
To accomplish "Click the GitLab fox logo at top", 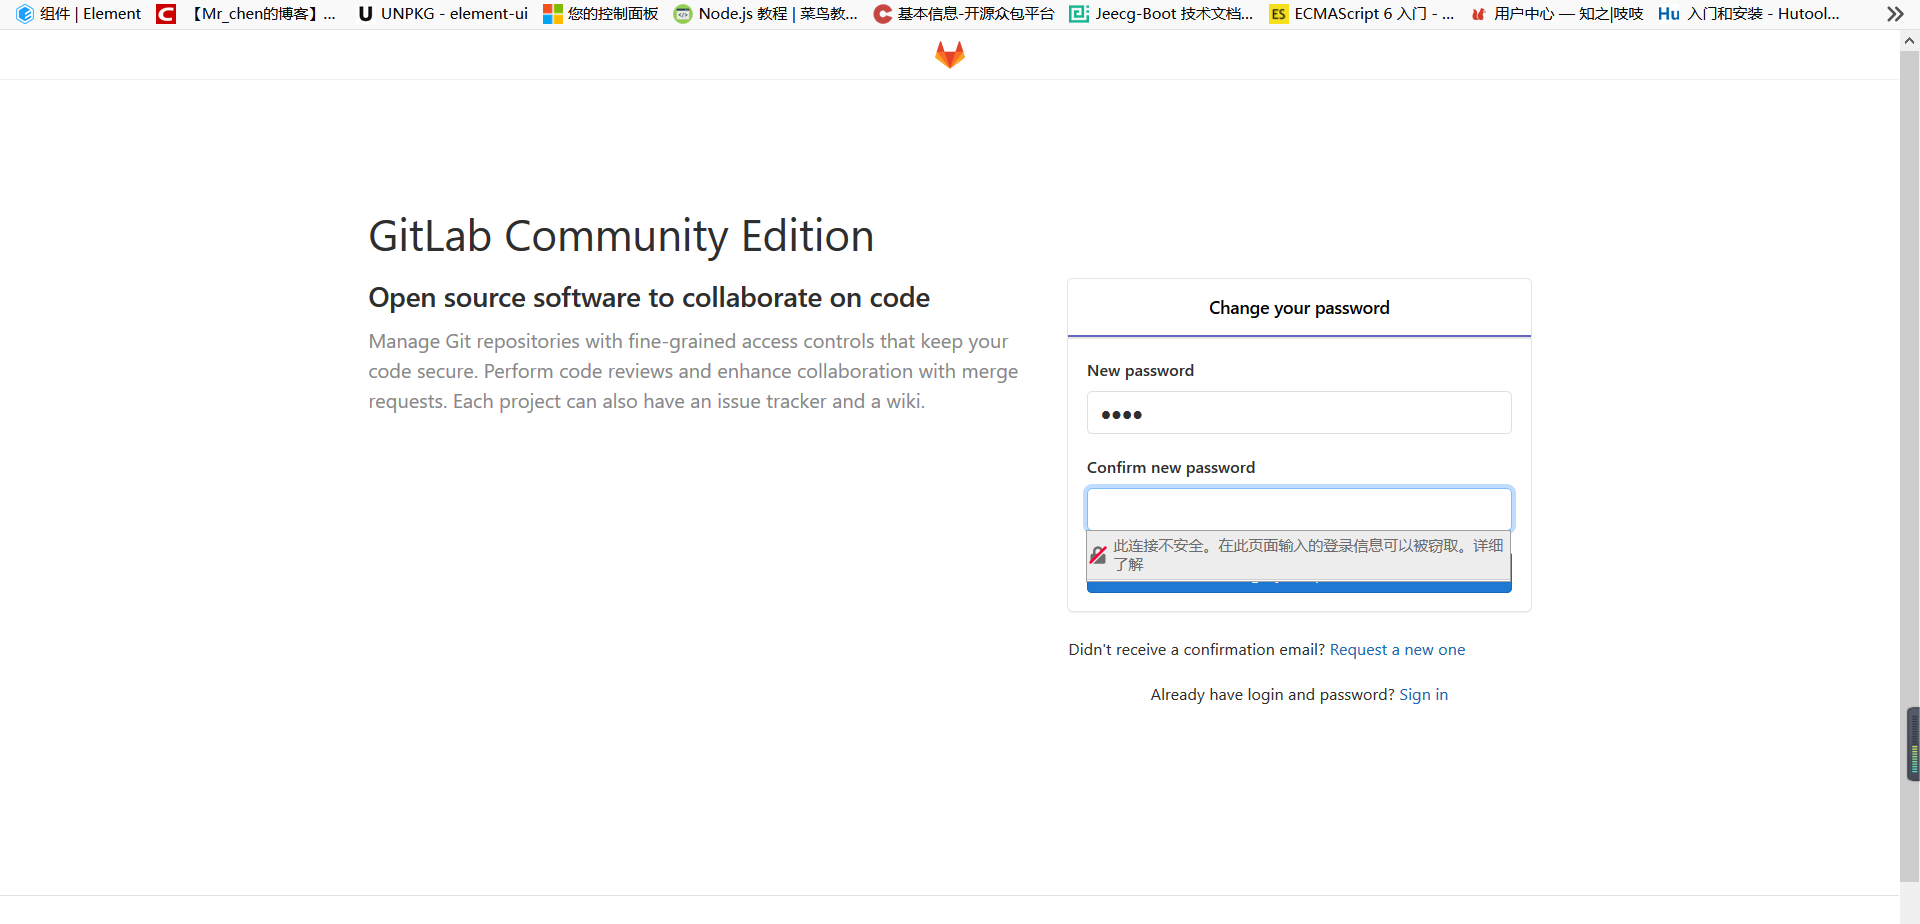I will 949,55.
